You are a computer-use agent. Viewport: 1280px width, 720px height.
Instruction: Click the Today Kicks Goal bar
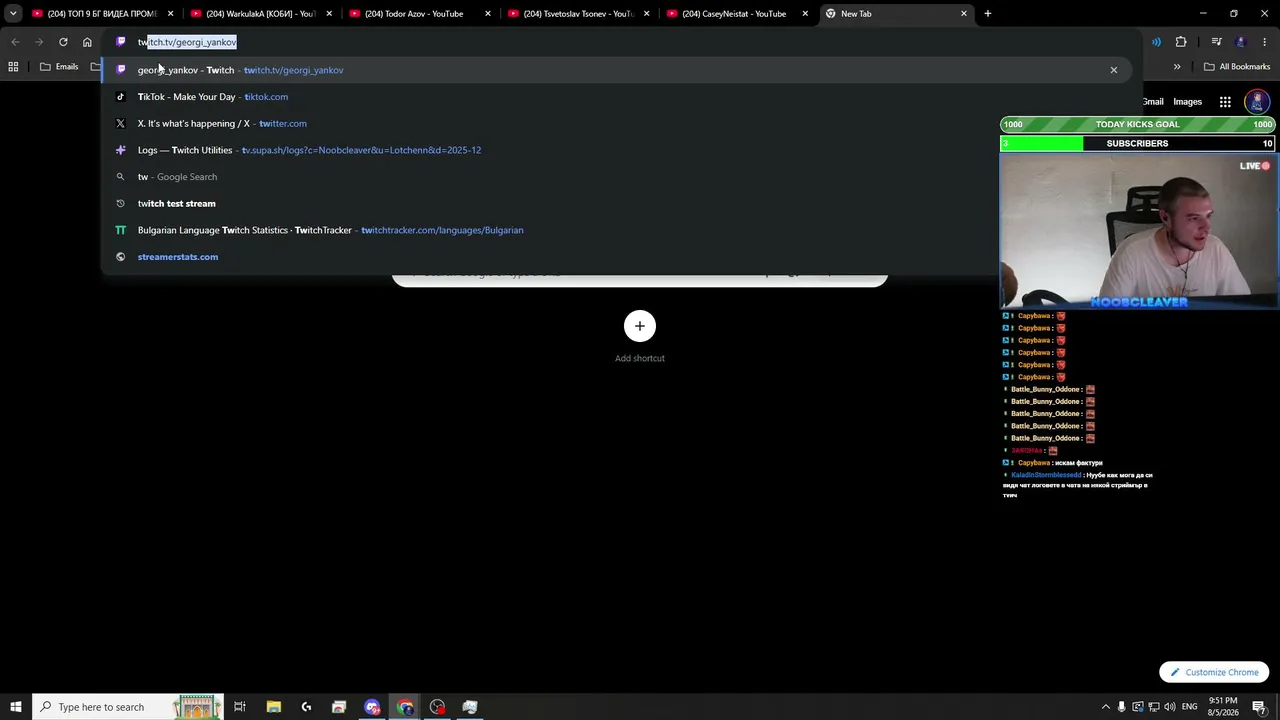pyautogui.click(x=1138, y=125)
